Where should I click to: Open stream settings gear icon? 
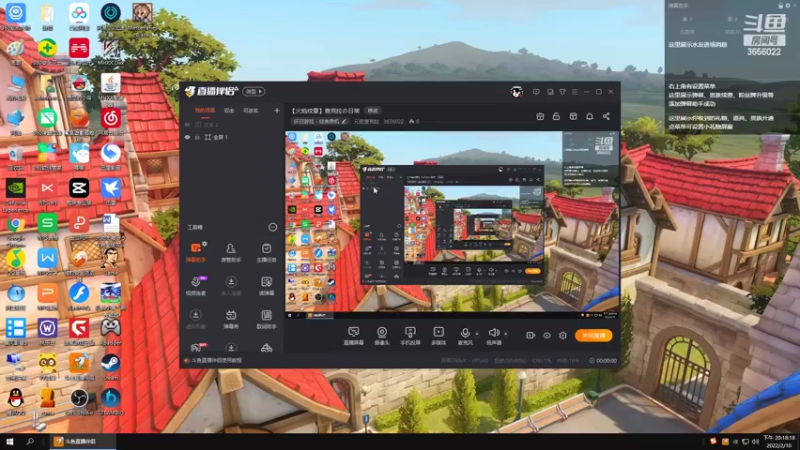click(563, 335)
